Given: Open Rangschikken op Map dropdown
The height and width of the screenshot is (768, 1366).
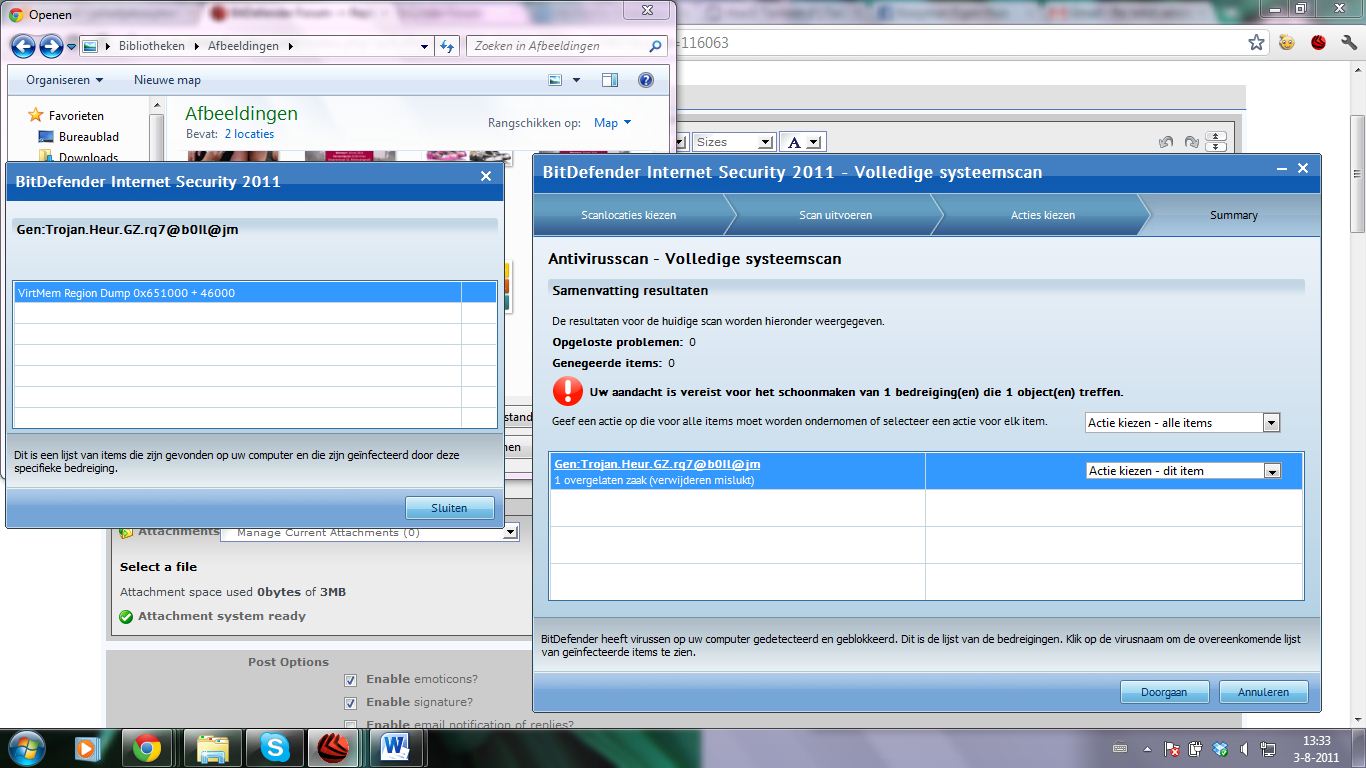Looking at the screenshot, I should 612,123.
